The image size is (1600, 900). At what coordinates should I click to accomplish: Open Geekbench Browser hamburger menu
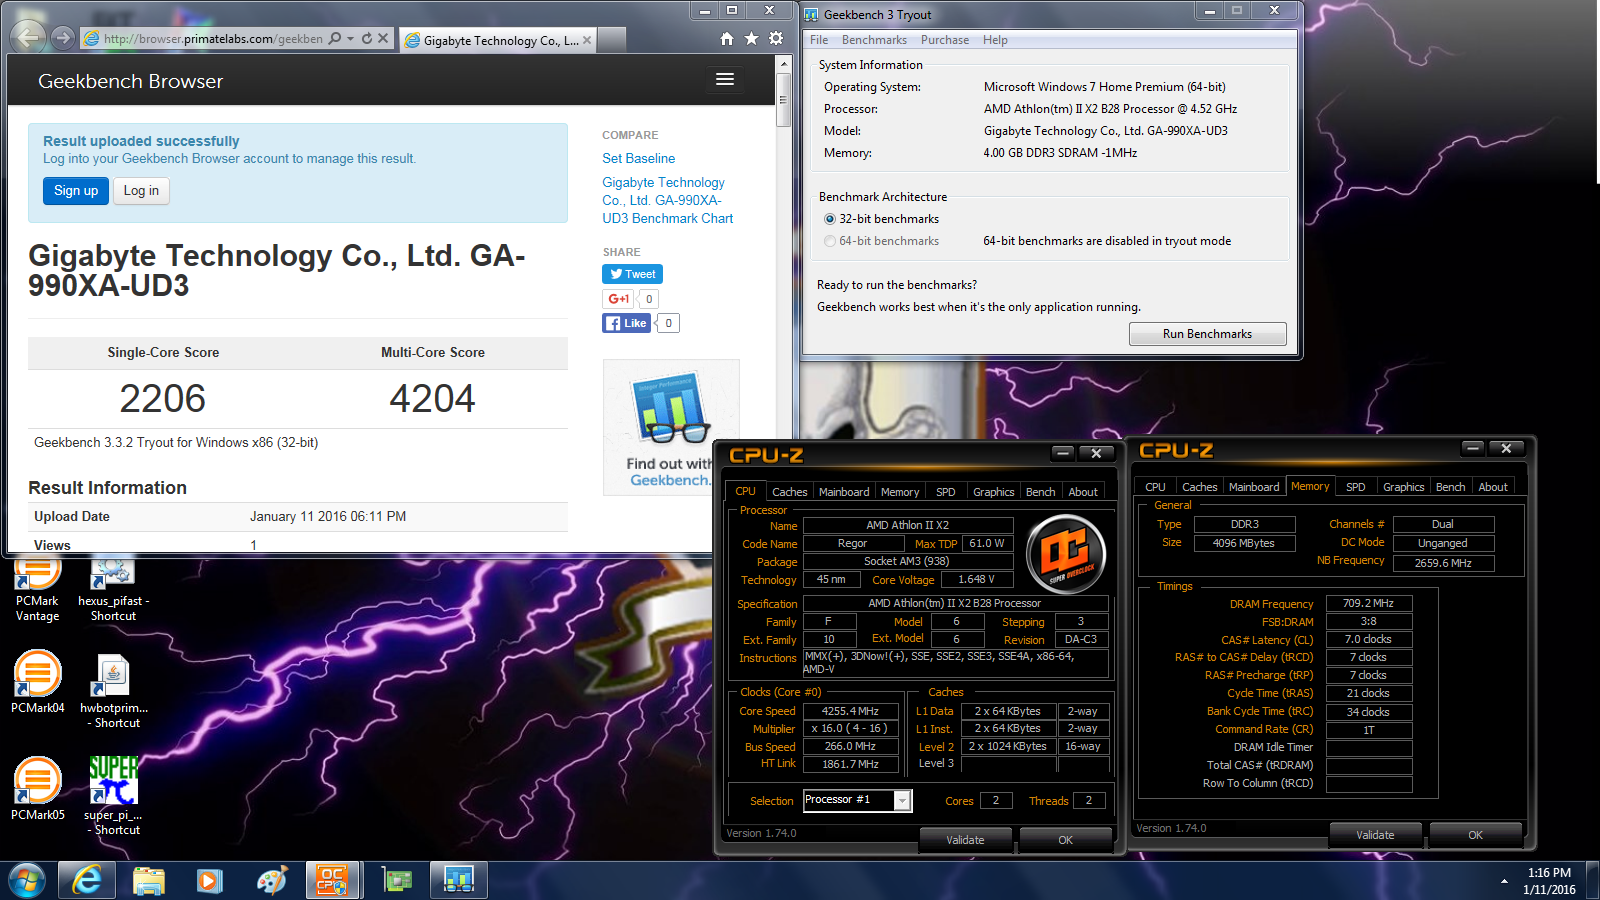(x=725, y=79)
